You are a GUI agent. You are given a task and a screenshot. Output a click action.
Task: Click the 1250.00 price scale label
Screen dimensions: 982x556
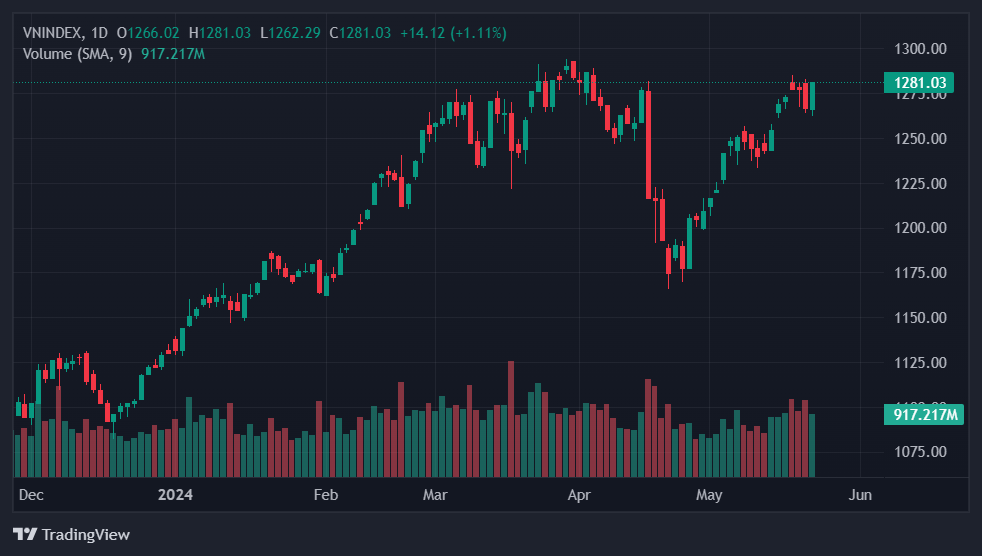(918, 138)
